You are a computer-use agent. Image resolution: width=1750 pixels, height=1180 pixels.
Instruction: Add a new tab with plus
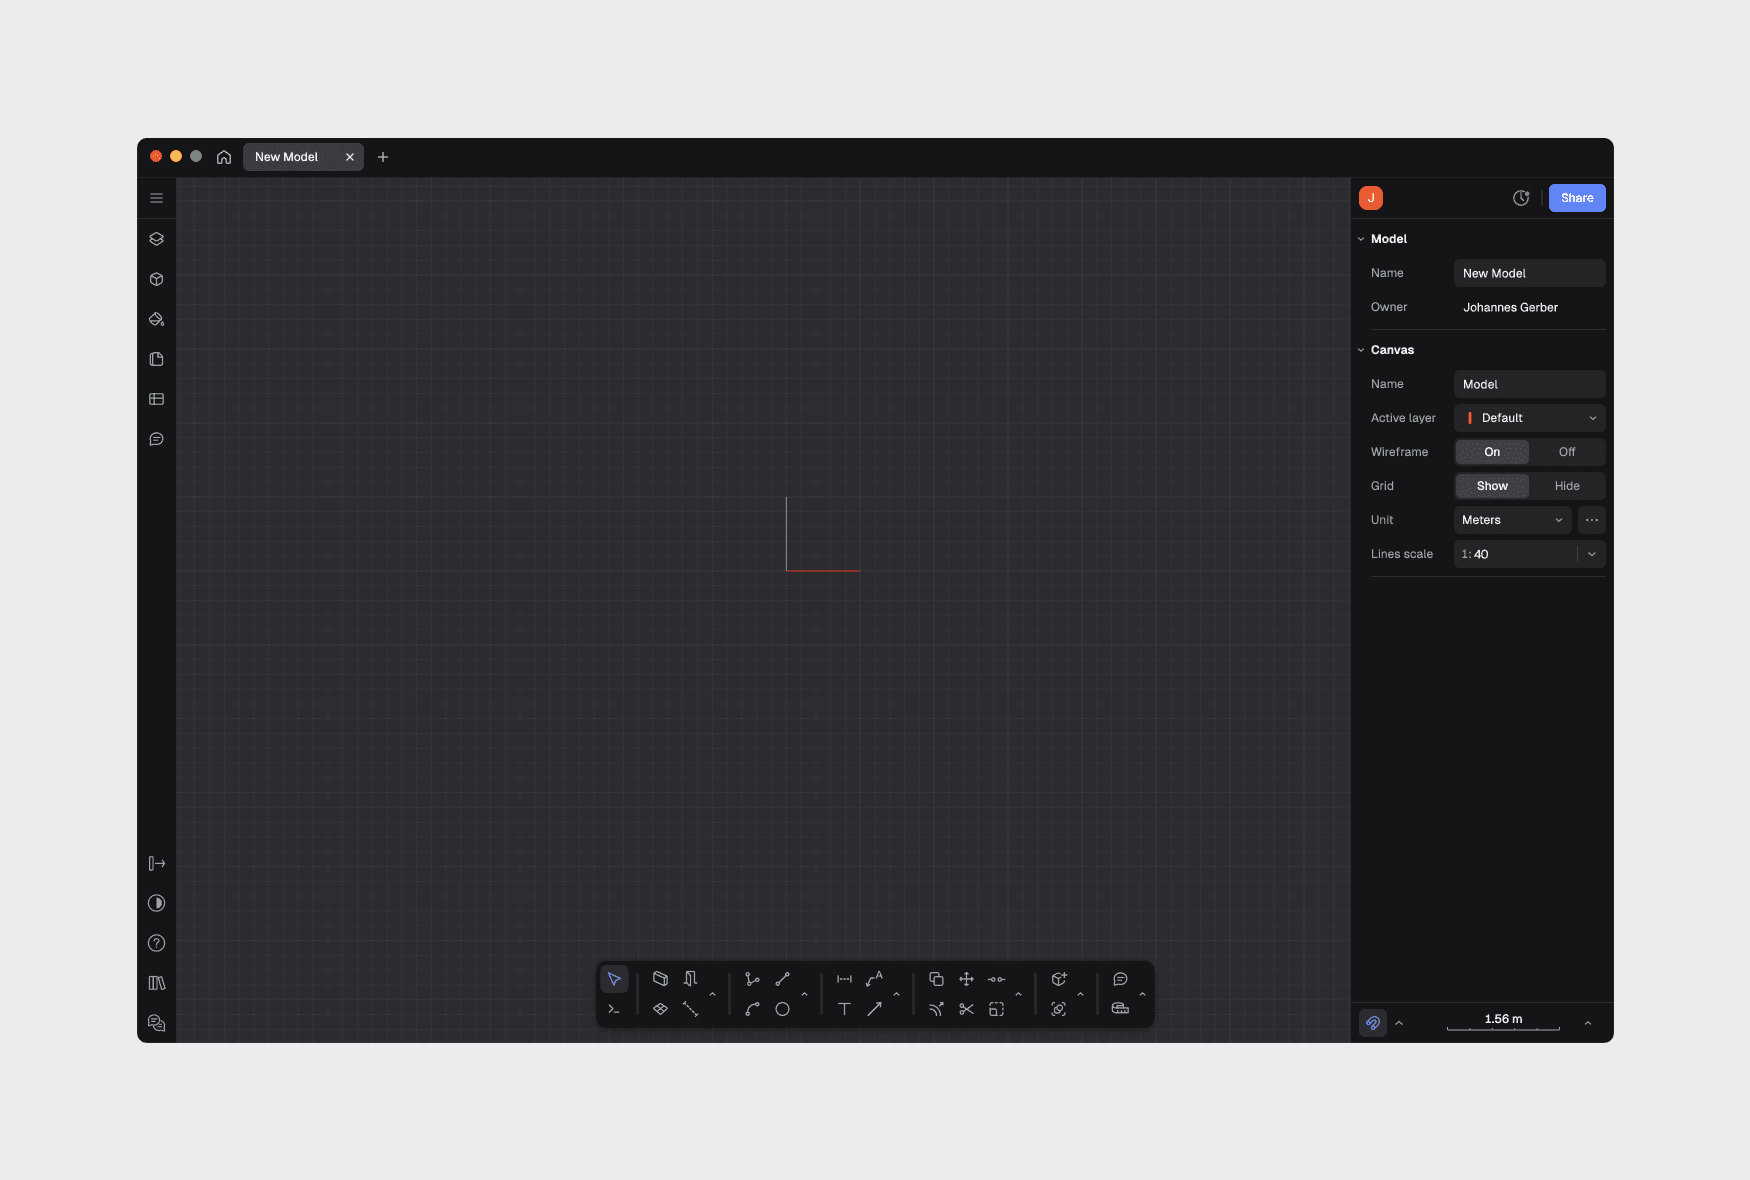(x=383, y=157)
